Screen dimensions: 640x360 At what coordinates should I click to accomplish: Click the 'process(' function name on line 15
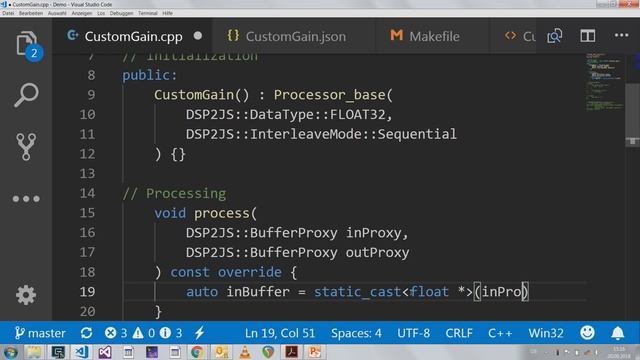225,213
